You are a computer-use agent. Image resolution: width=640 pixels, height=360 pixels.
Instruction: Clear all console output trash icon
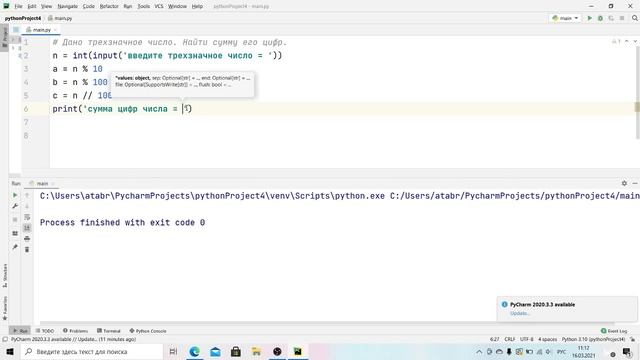[27, 249]
